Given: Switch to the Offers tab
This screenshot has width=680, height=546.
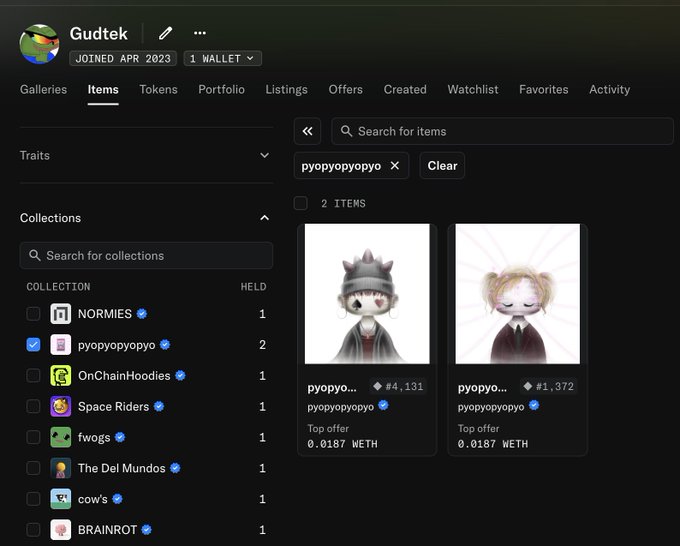Looking at the screenshot, I should [x=345, y=90].
